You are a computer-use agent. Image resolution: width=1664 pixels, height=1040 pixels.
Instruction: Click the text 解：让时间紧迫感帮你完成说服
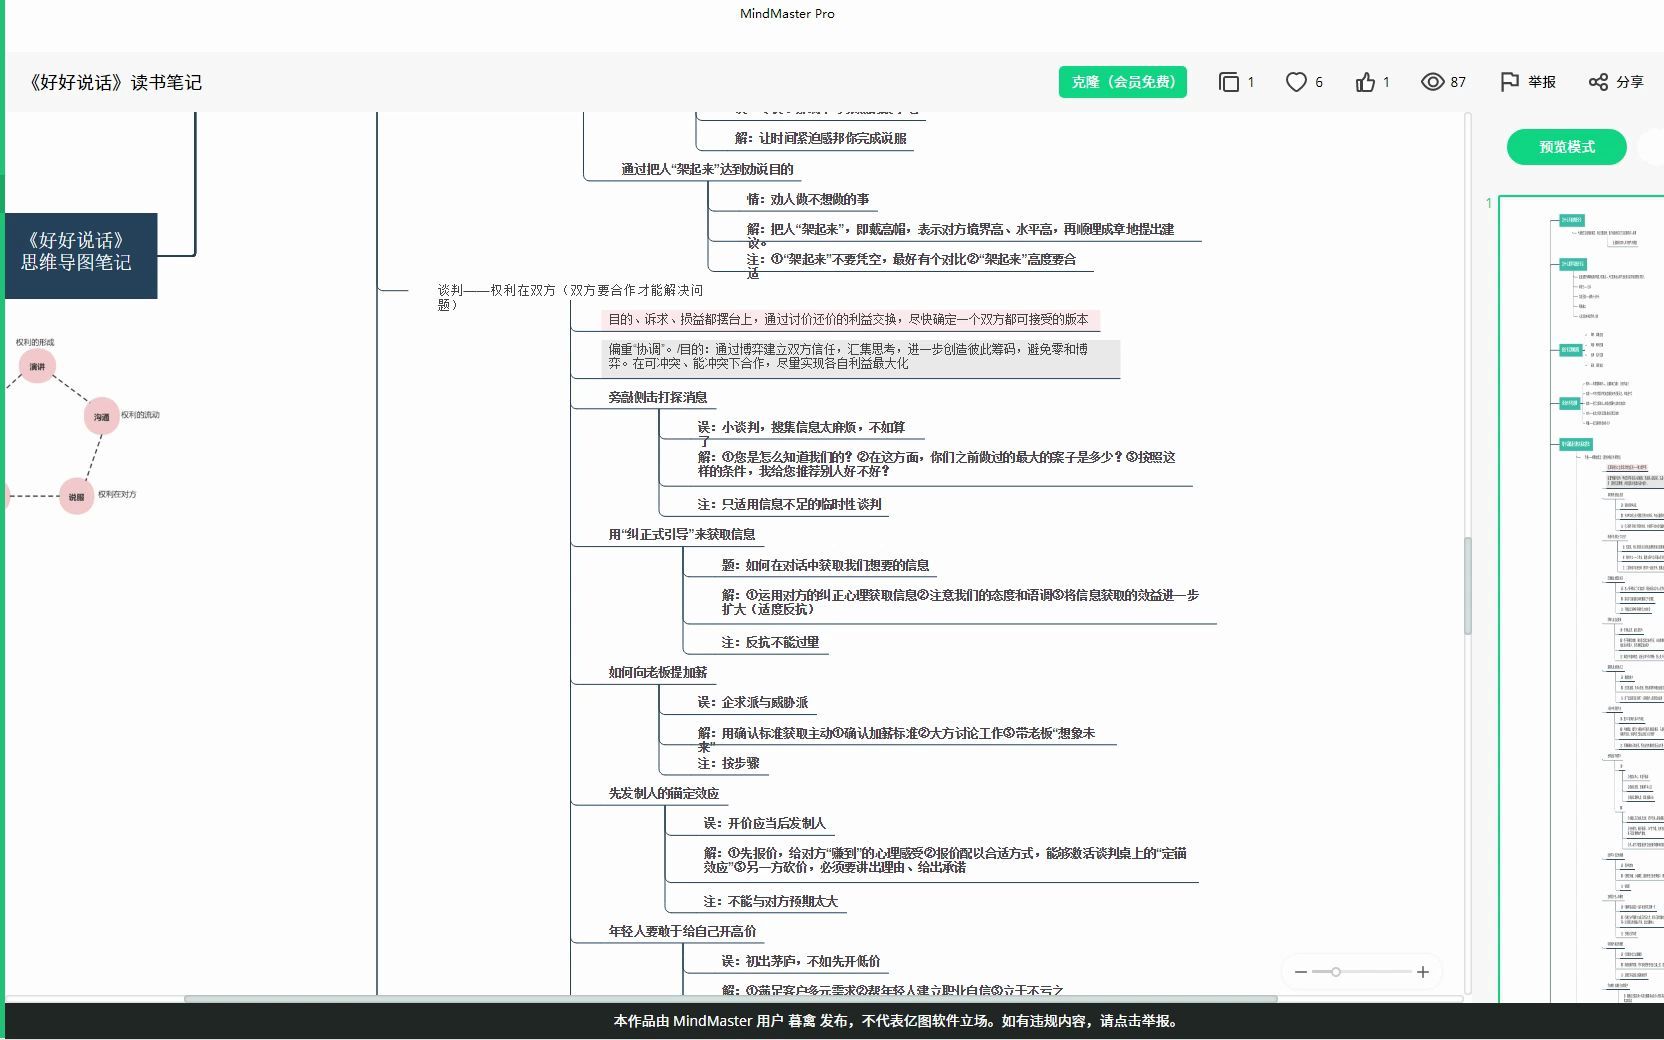pyautogui.click(x=820, y=138)
